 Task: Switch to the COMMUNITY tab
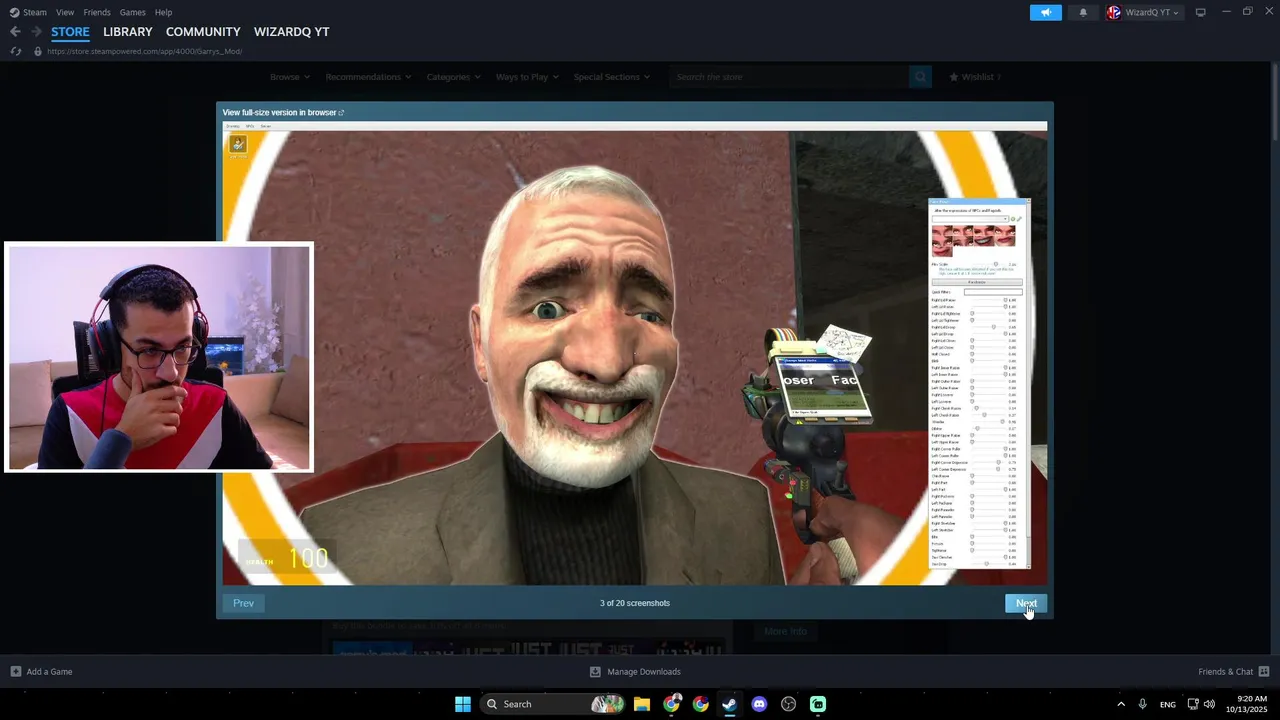click(x=203, y=32)
